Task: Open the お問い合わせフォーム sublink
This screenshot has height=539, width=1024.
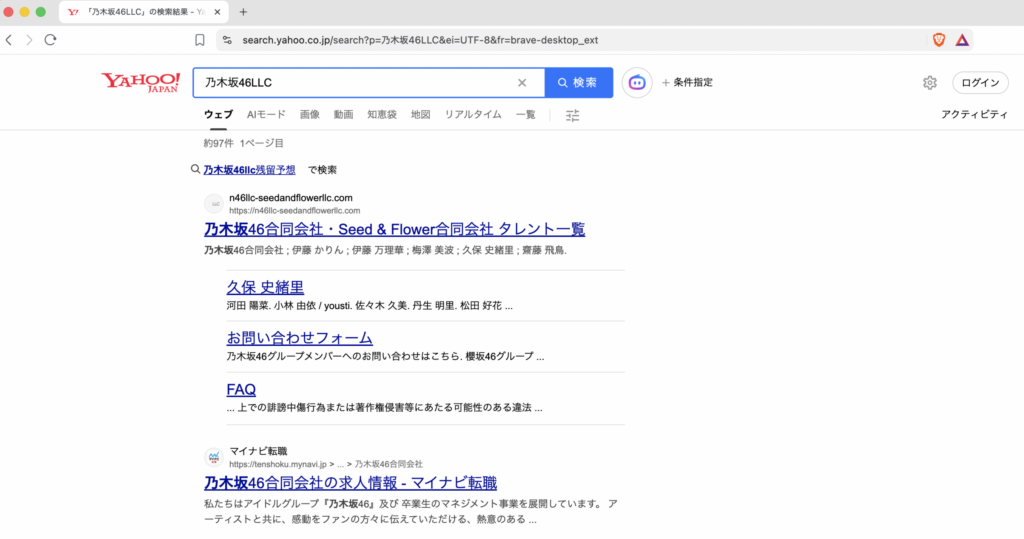Action: click(300, 338)
